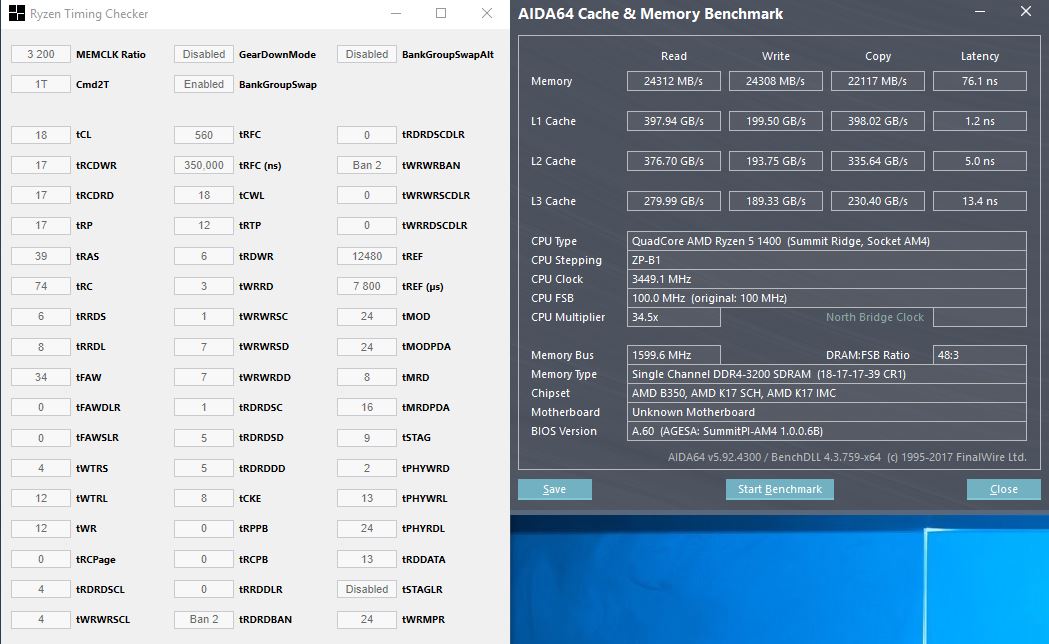The height and width of the screenshot is (644, 1049).
Task: Close the Ryzen Timing Checker window
Action: (487, 13)
